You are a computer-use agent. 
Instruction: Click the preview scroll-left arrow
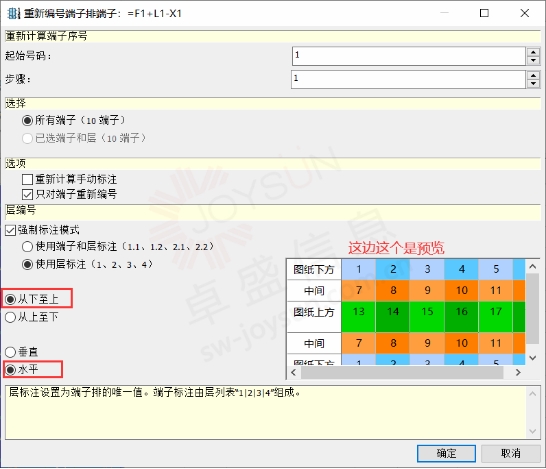[x=294, y=372]
